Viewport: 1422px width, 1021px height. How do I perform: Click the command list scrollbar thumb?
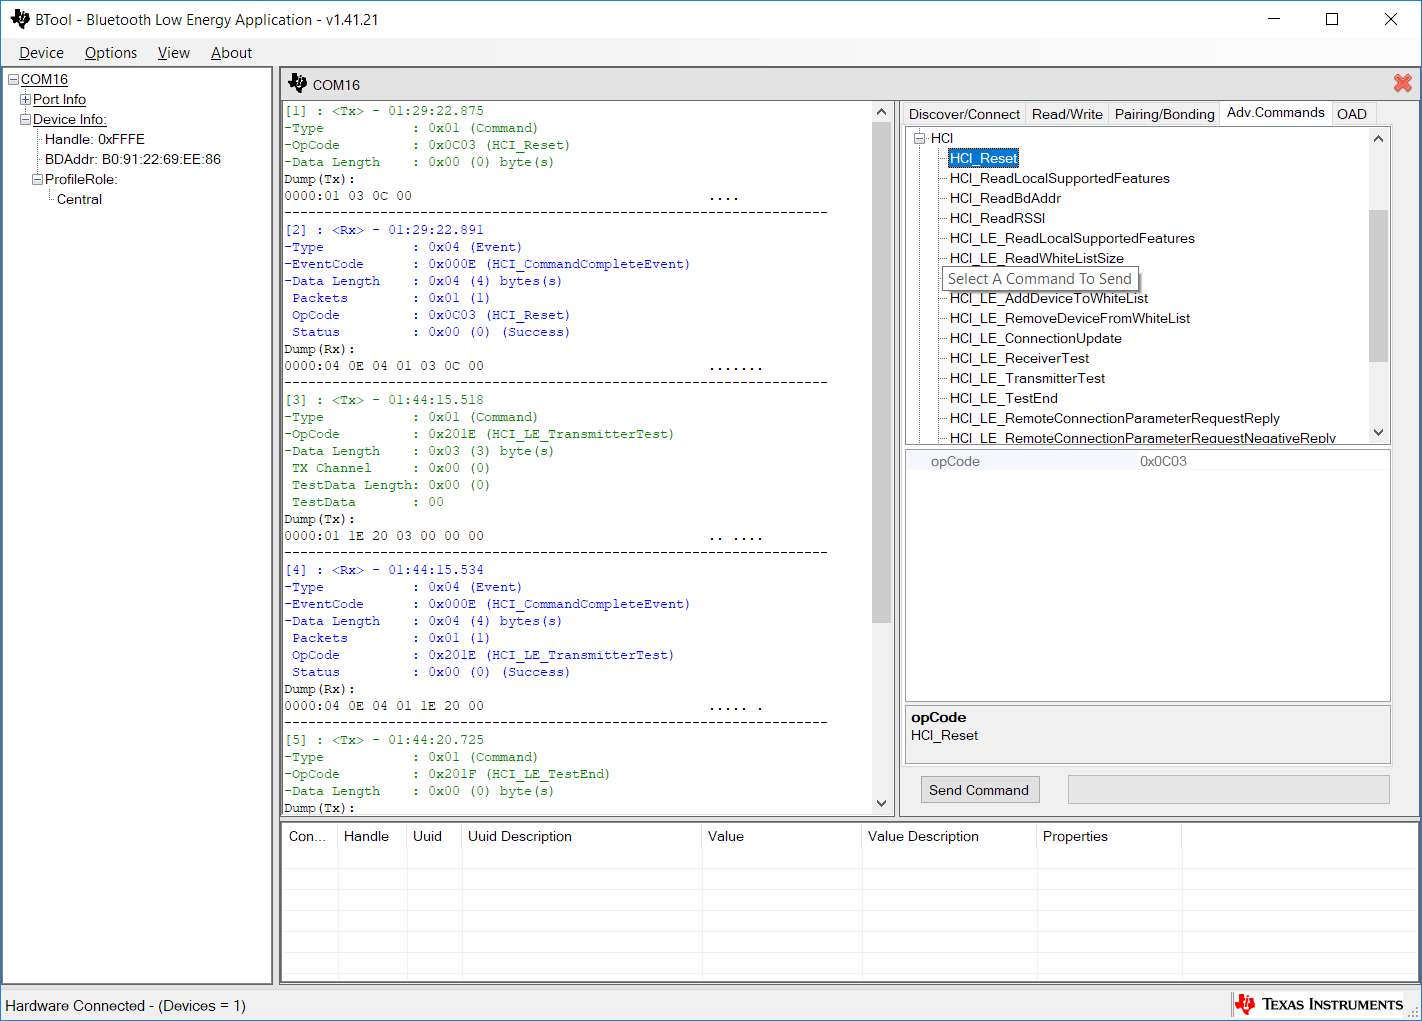[x=1378, y=285]
